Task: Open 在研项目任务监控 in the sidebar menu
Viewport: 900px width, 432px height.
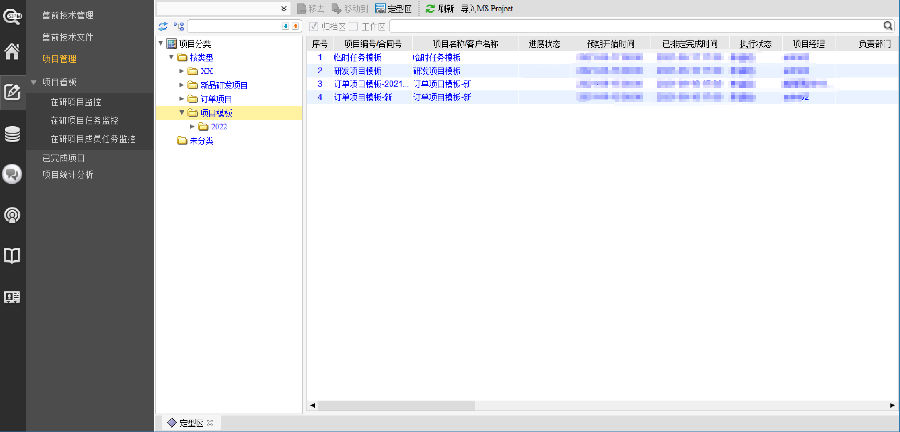Action: [x=89, y=120]
